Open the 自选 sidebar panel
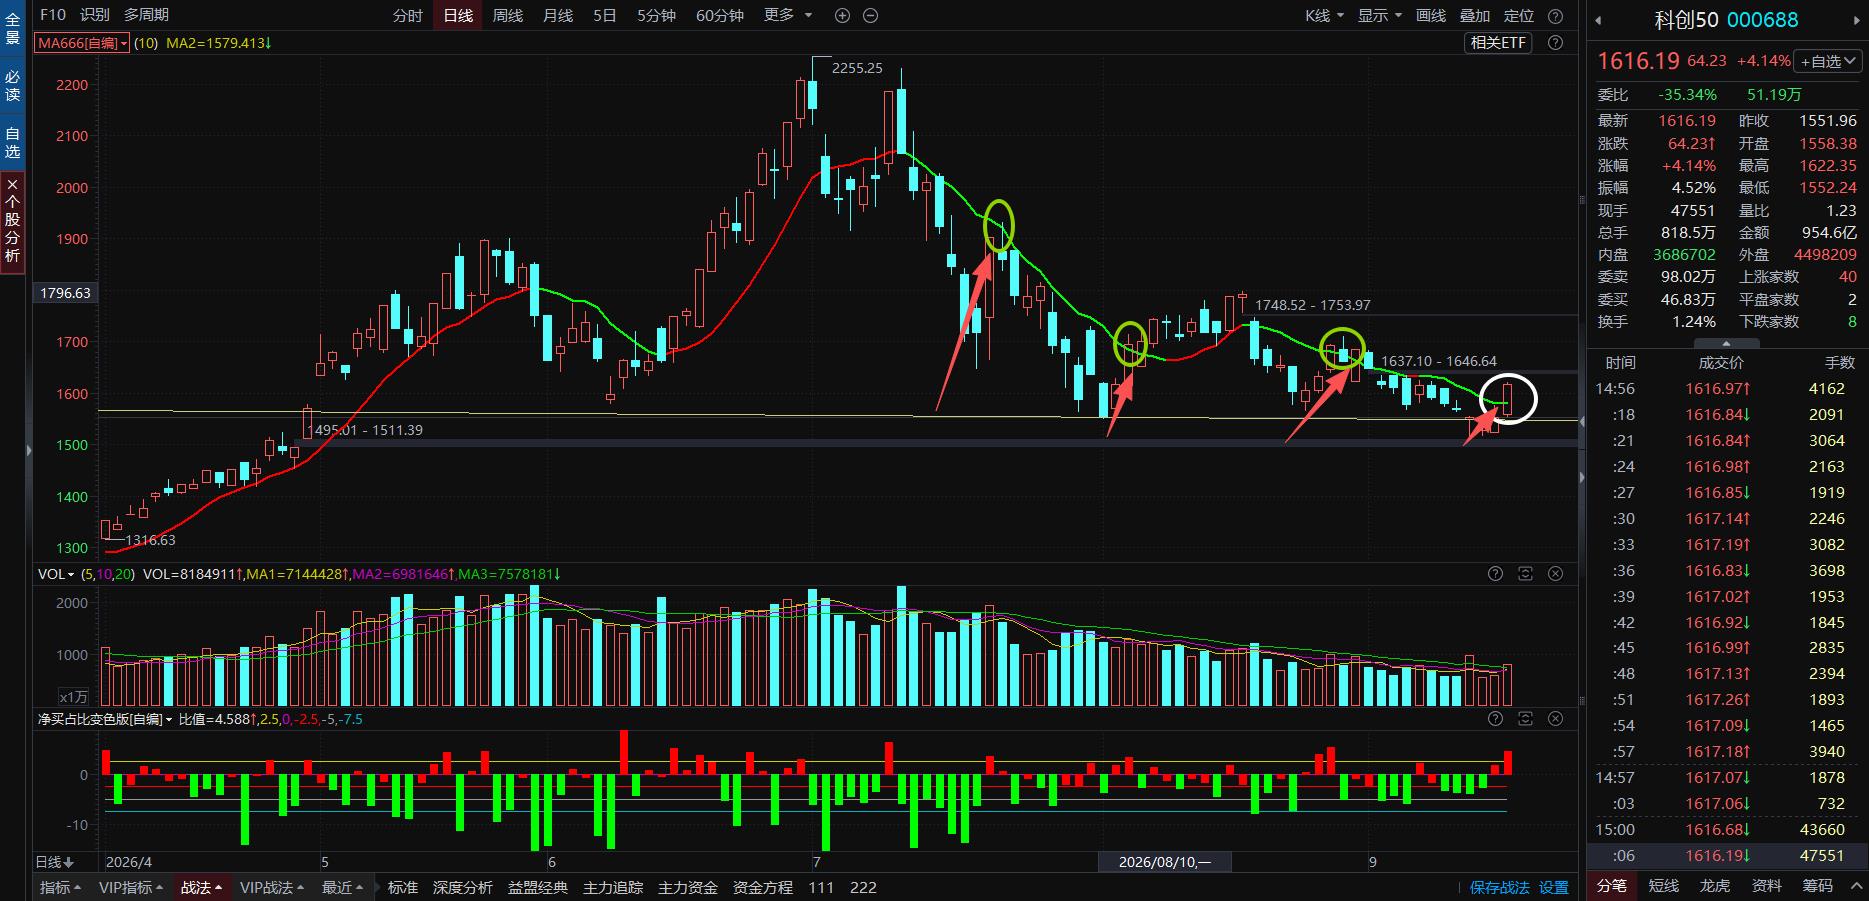This screenshot has width=1869, height=901. tap(12, 143)
